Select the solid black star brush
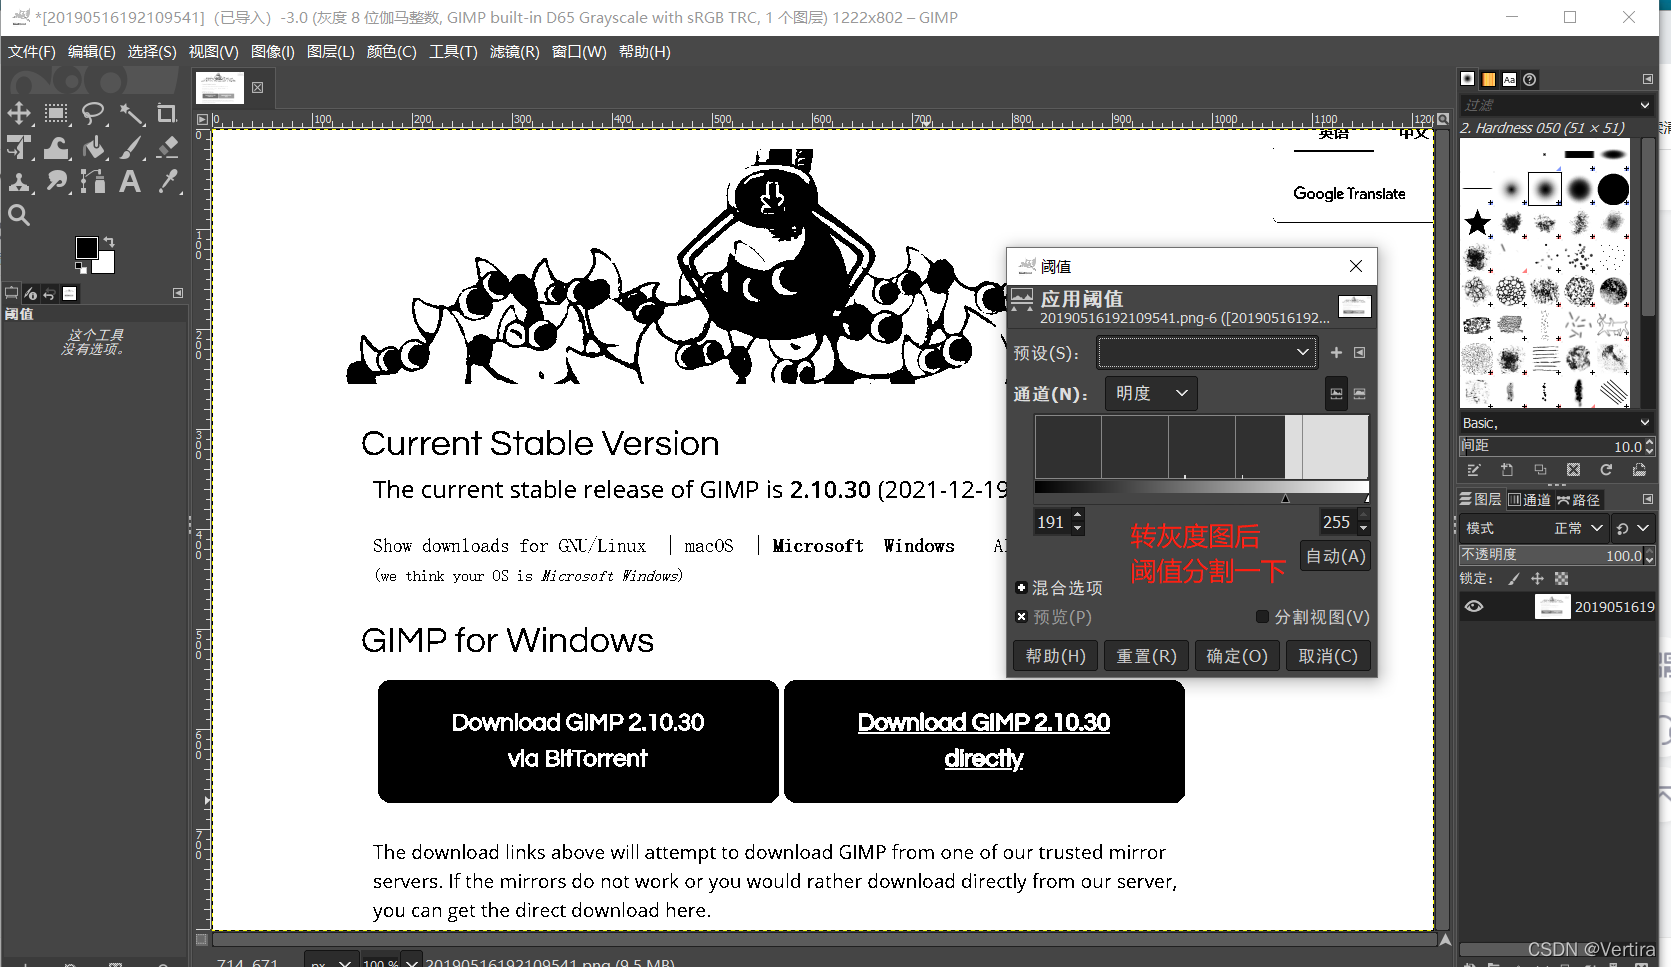1671x967 pixels. coord(1477,223)
